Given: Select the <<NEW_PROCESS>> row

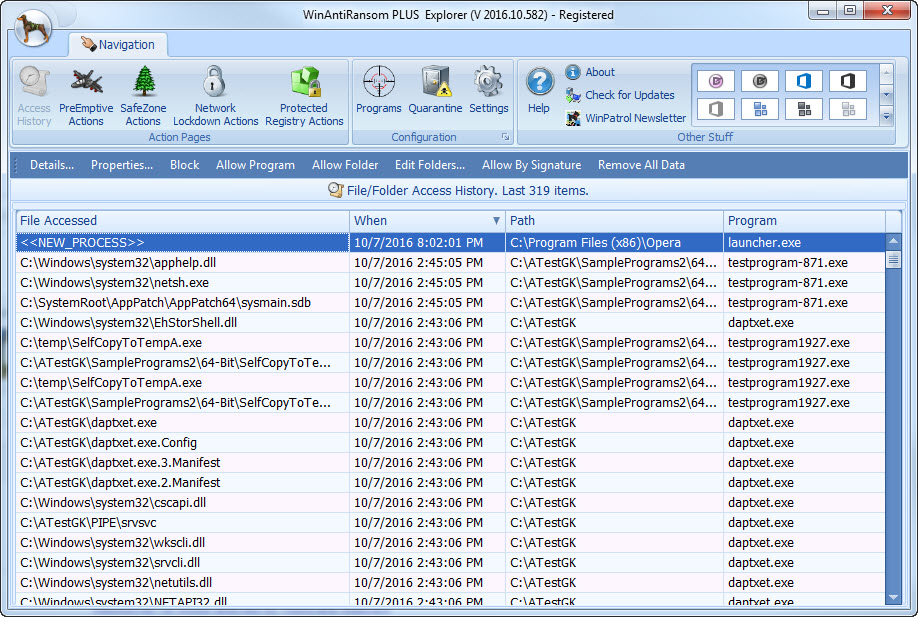Looking at the screenshot, I should [450, 242].
